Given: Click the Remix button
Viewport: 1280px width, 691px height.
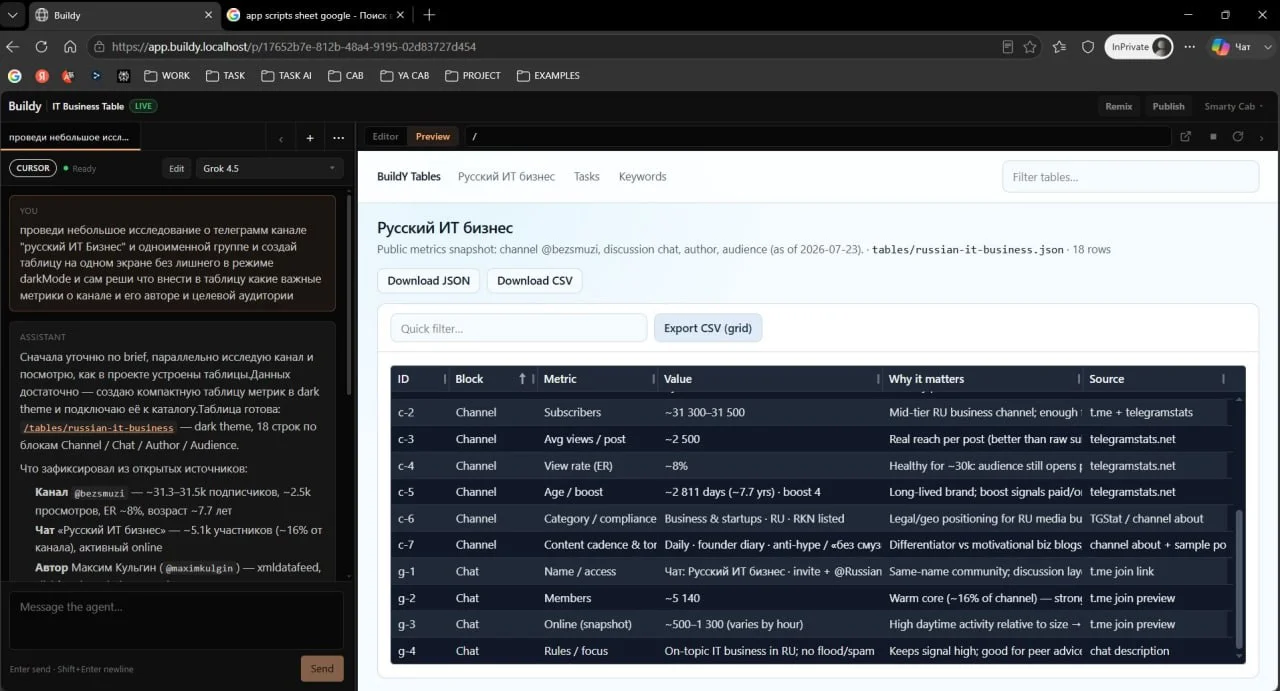Looking at the screenshot, I should [x=1119, y=106].
